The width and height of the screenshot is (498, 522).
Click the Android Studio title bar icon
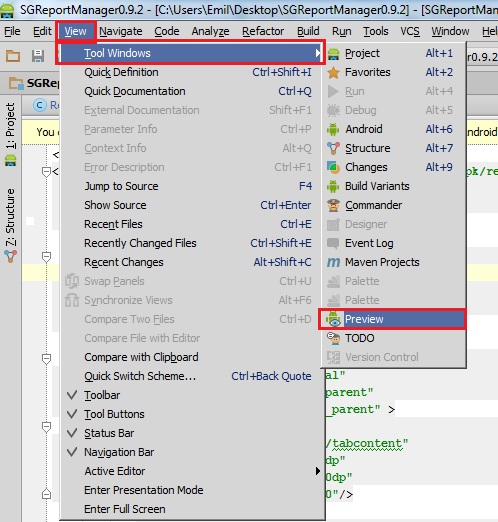click(7, 10)
